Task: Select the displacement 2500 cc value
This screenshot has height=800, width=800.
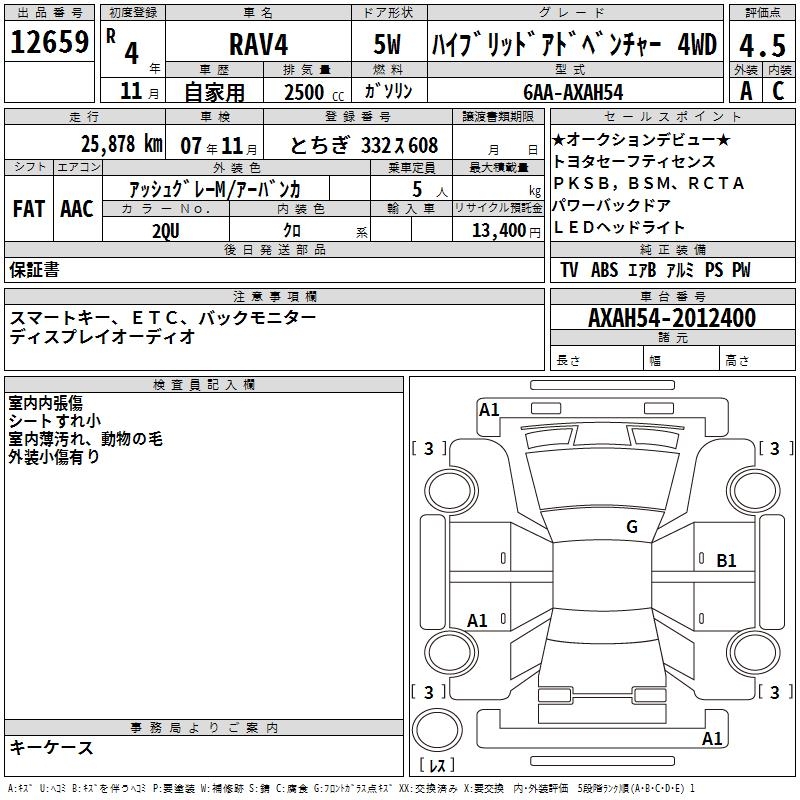Action: click(314, 93)
